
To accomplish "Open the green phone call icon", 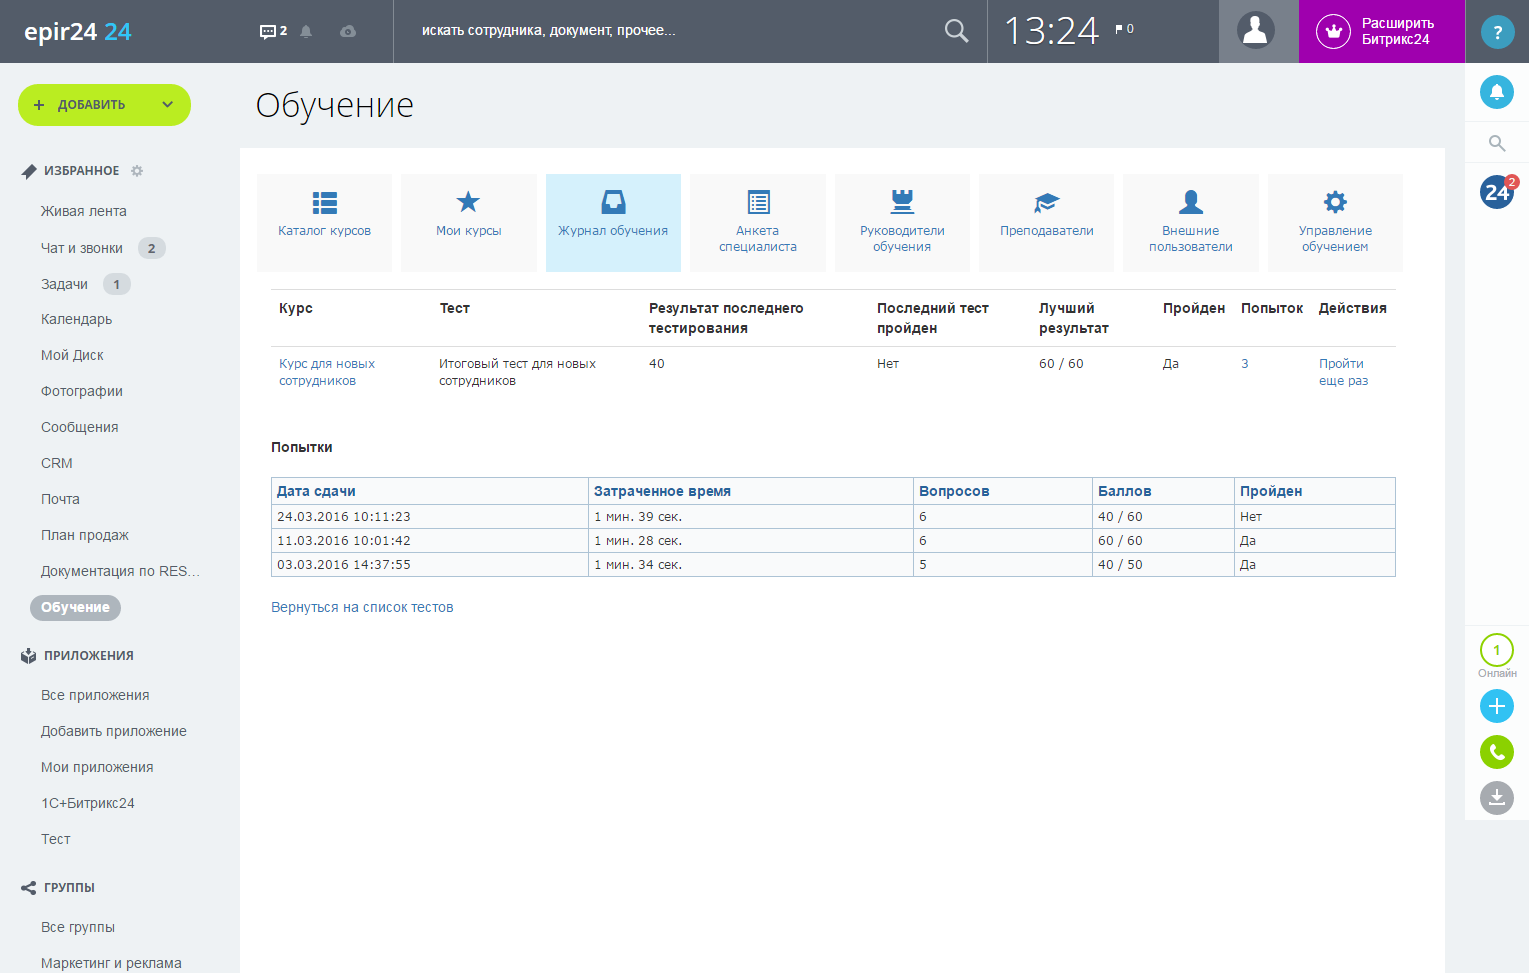I will [1497, 752].
